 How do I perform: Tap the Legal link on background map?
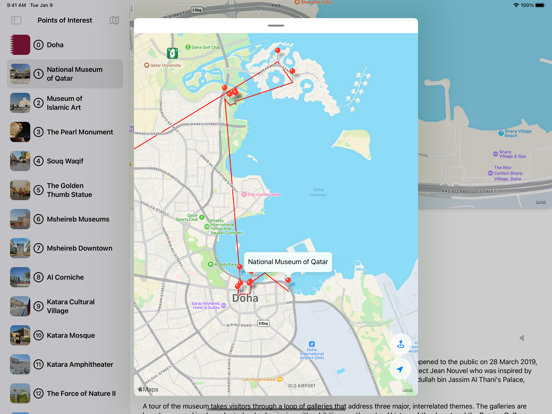coord(541,202)
